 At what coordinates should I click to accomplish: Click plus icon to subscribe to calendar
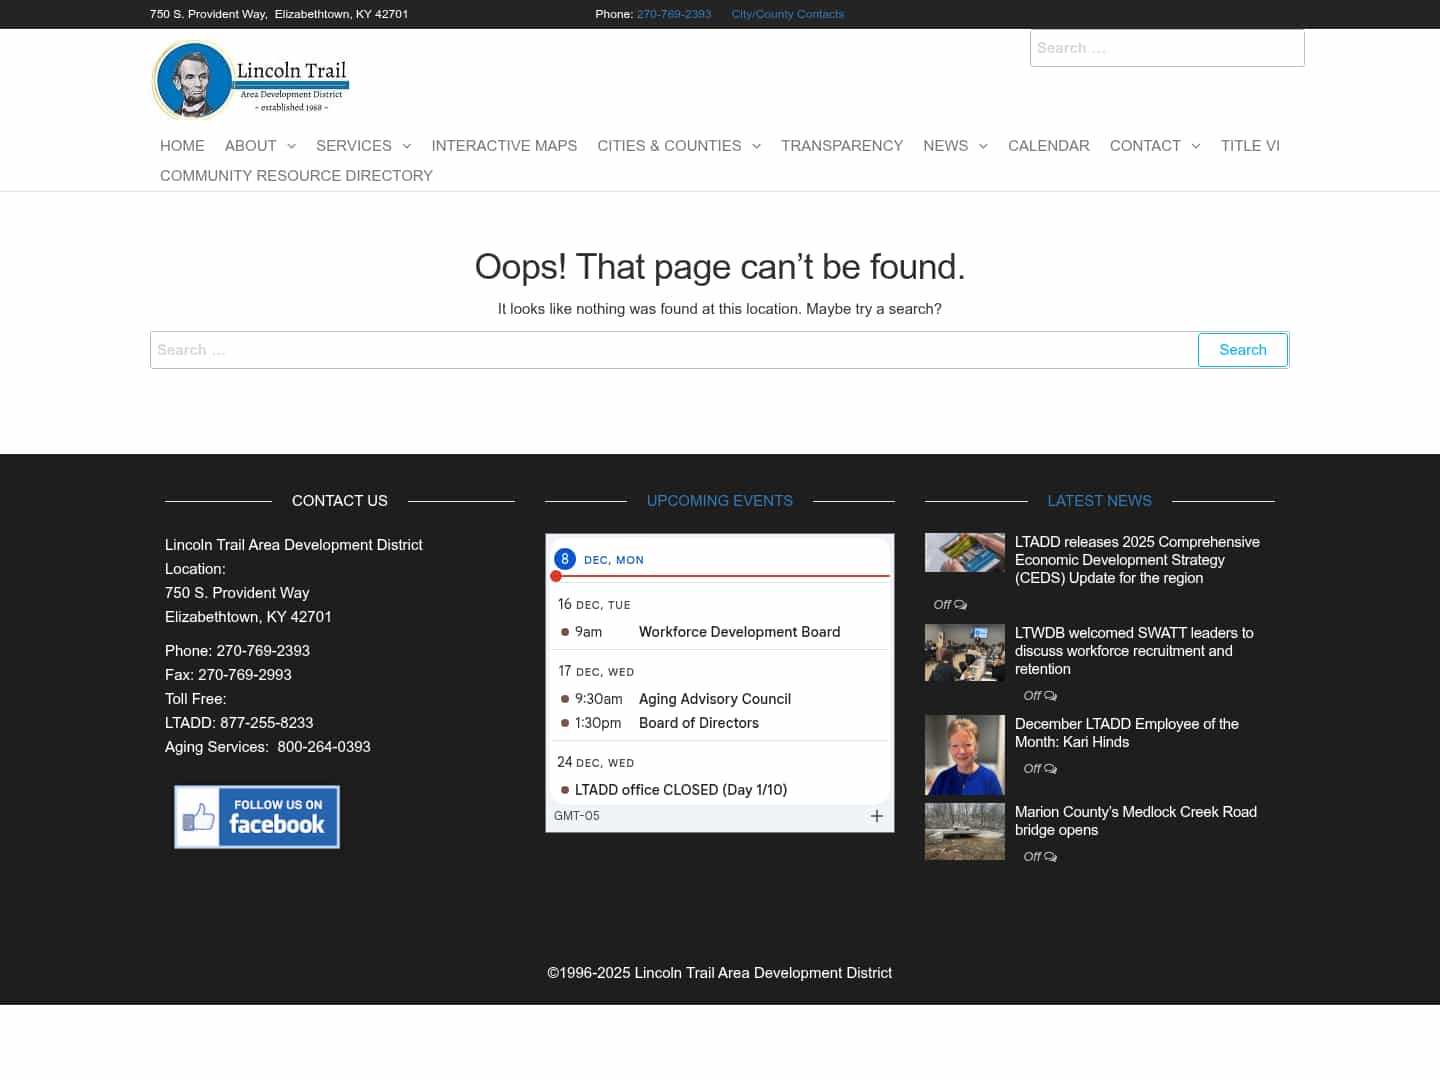click(877, 816)
